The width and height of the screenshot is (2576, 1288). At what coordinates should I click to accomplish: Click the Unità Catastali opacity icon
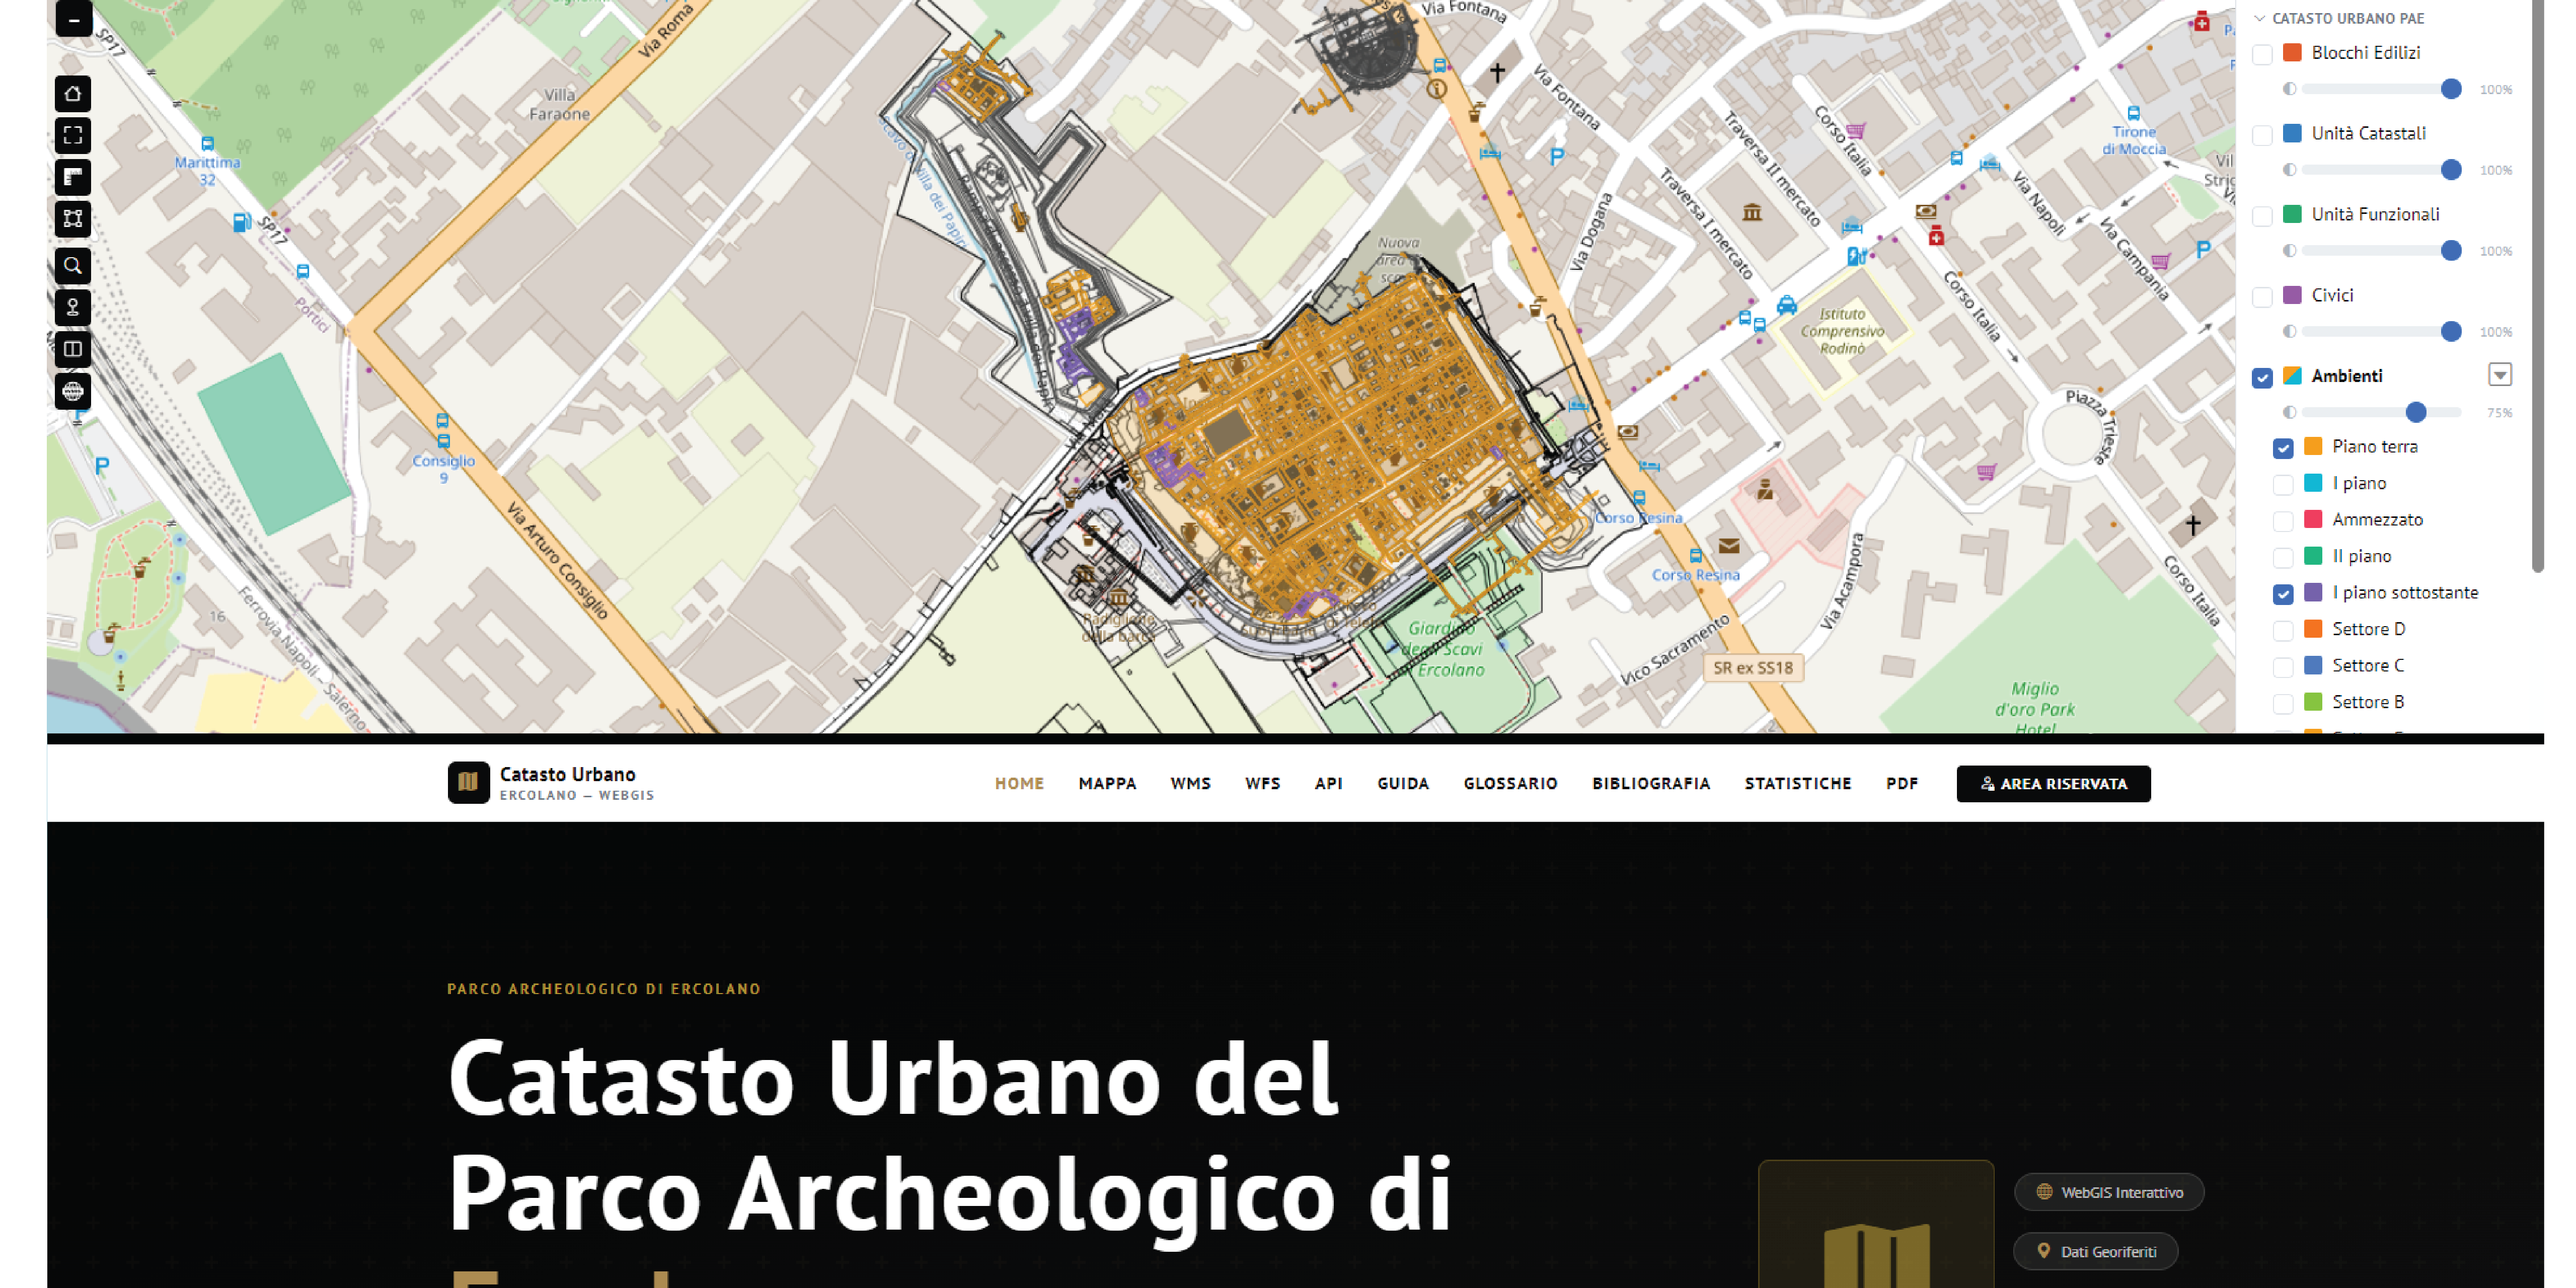coord(2289,170)
